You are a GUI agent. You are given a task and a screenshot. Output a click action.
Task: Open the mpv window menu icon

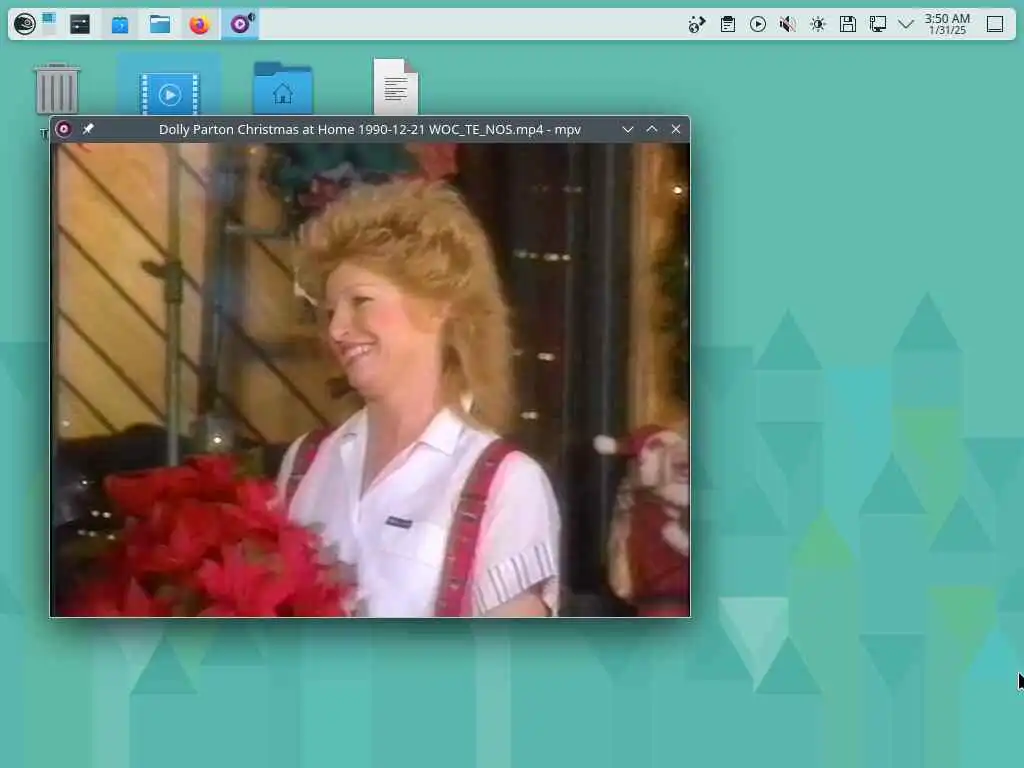pos(63,129)
